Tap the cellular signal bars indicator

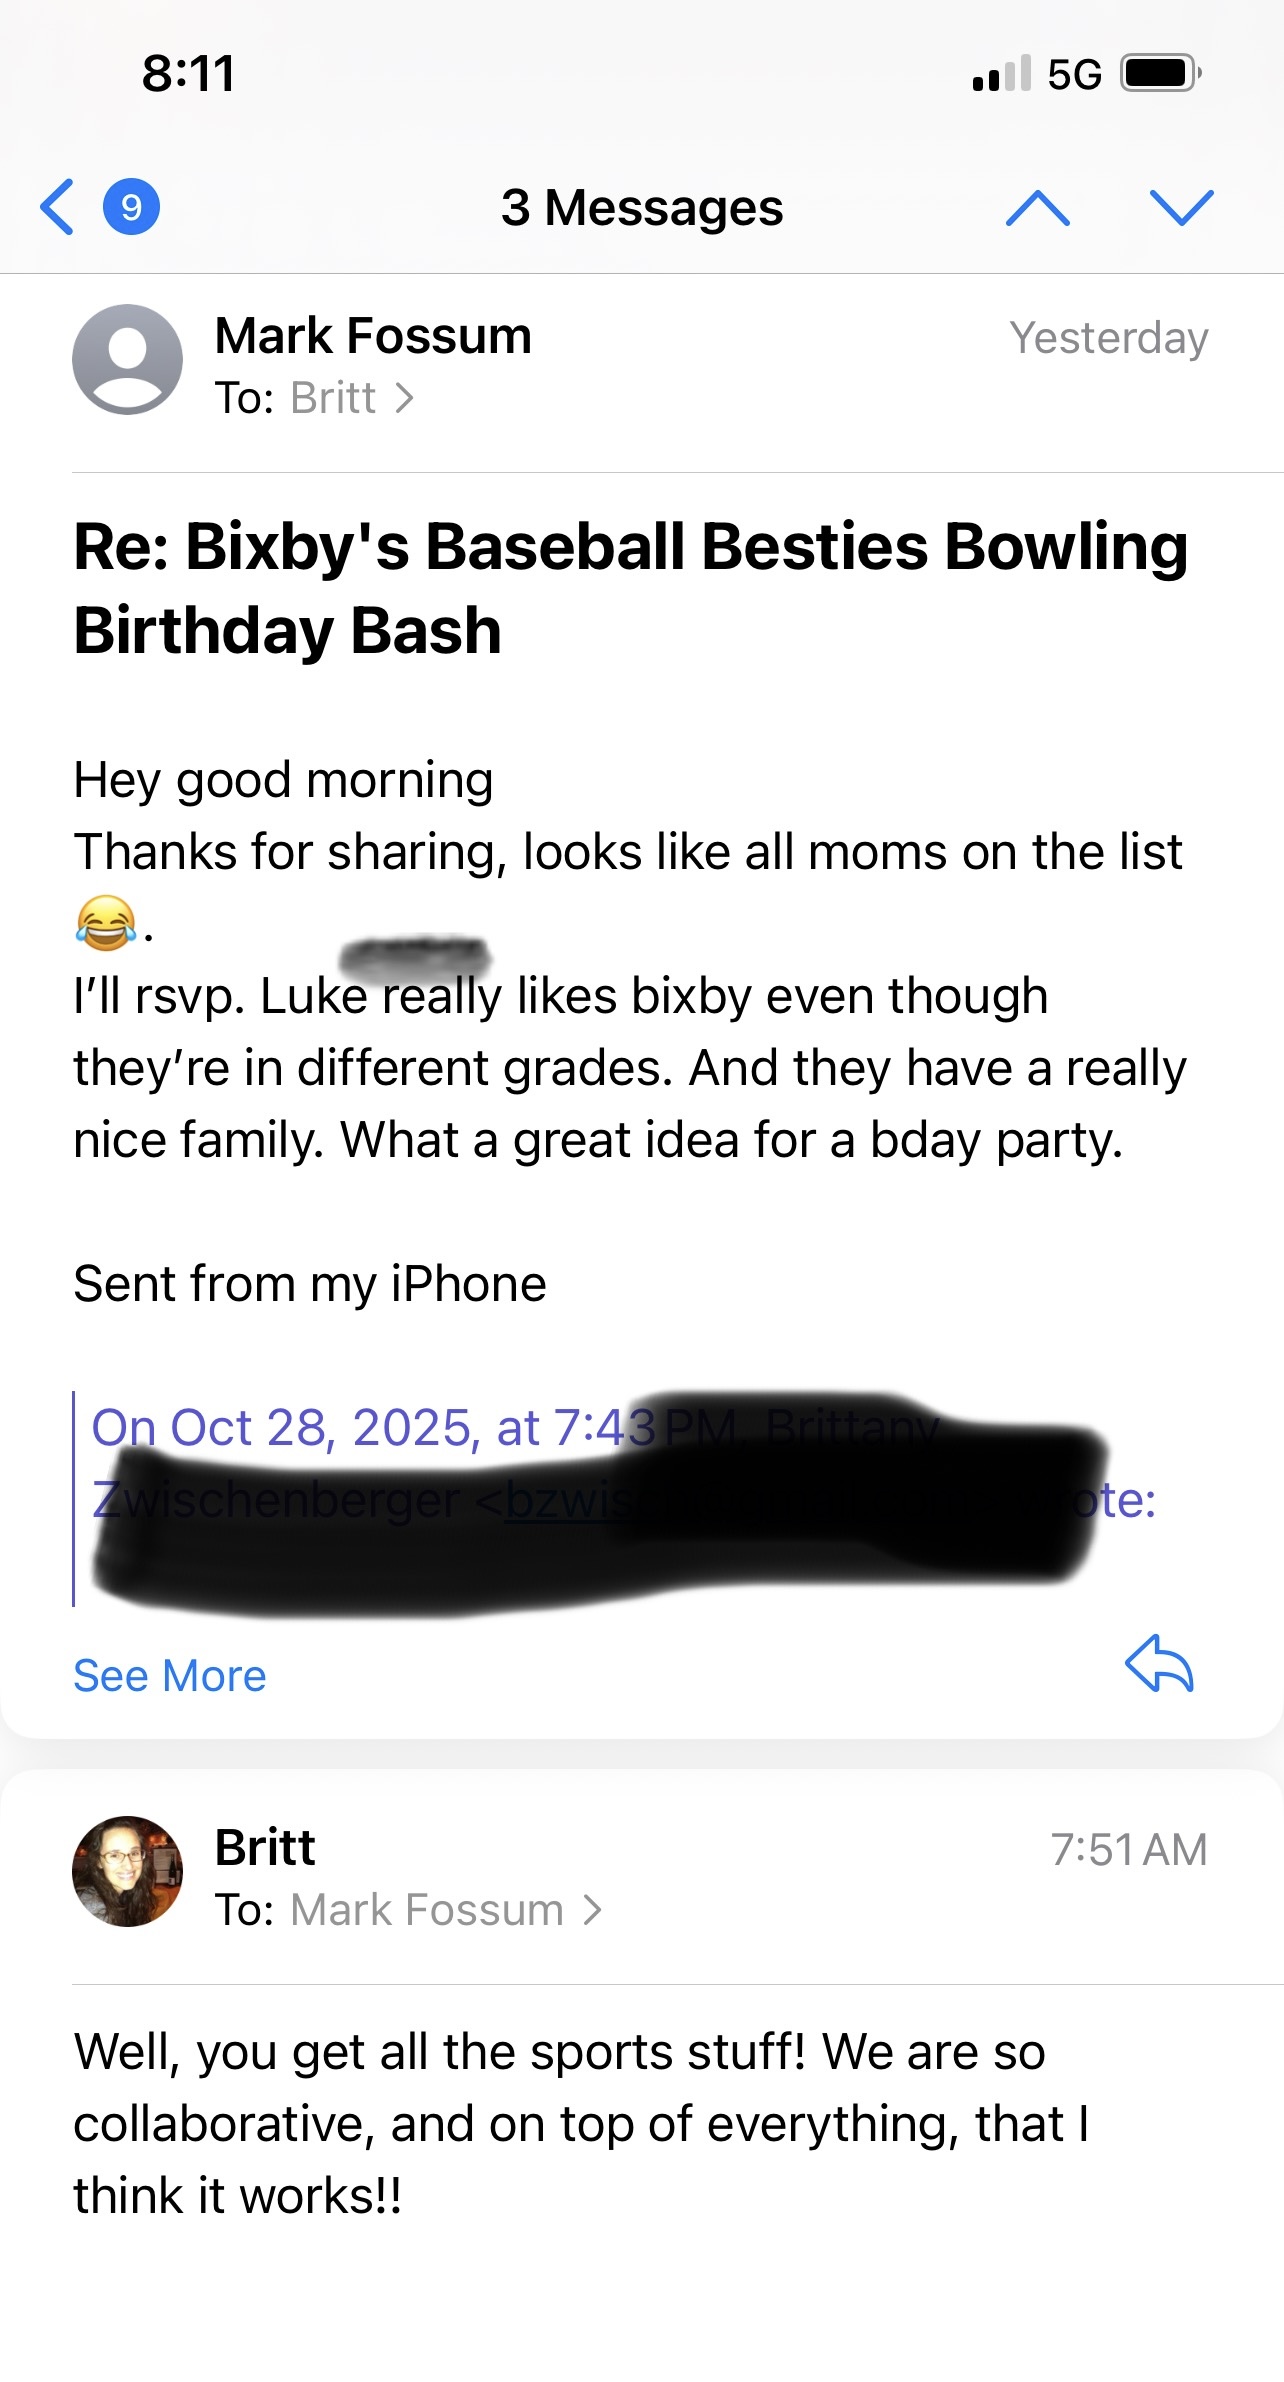(x=1001, y=74)
